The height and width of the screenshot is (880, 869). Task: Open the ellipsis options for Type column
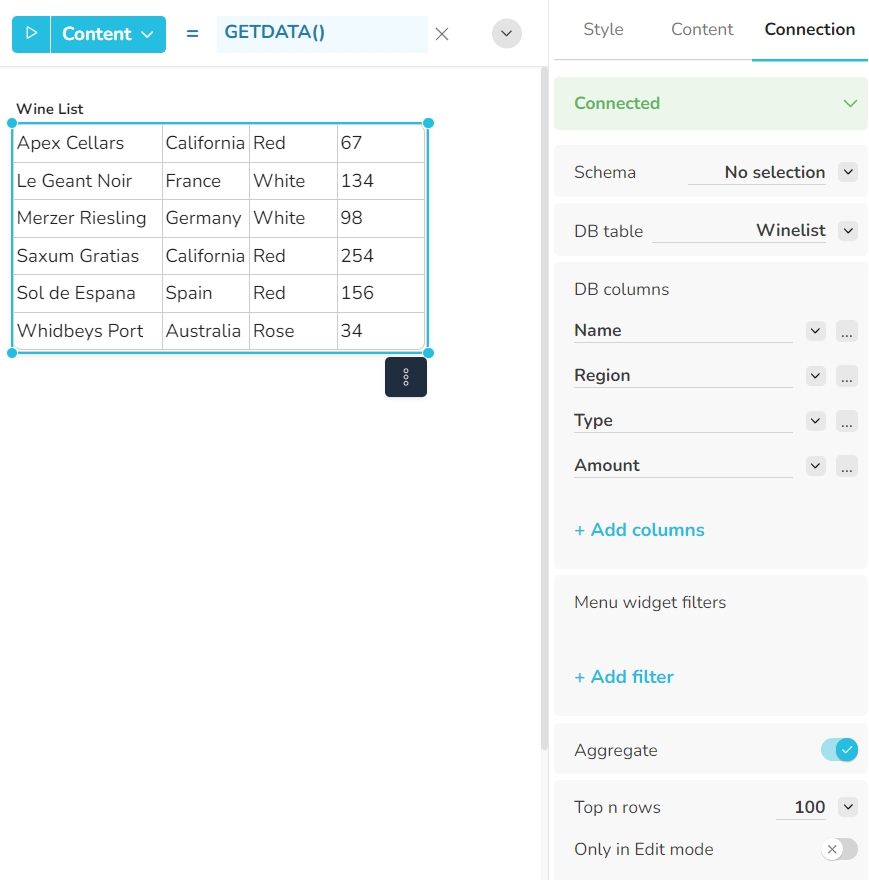[847, 422]
